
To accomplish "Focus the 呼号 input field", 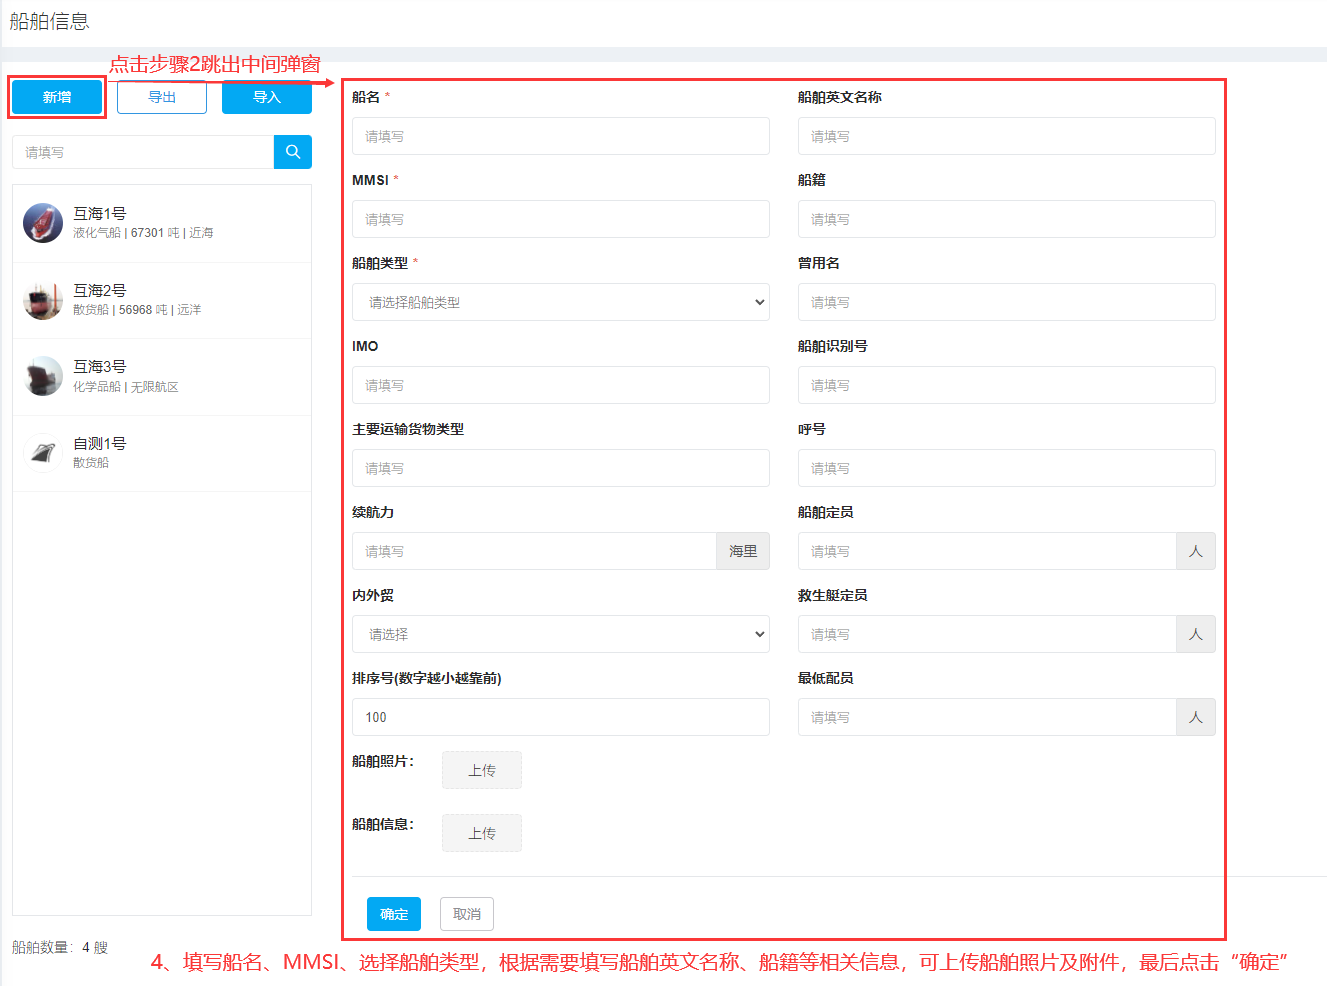I will (1007, 468).
